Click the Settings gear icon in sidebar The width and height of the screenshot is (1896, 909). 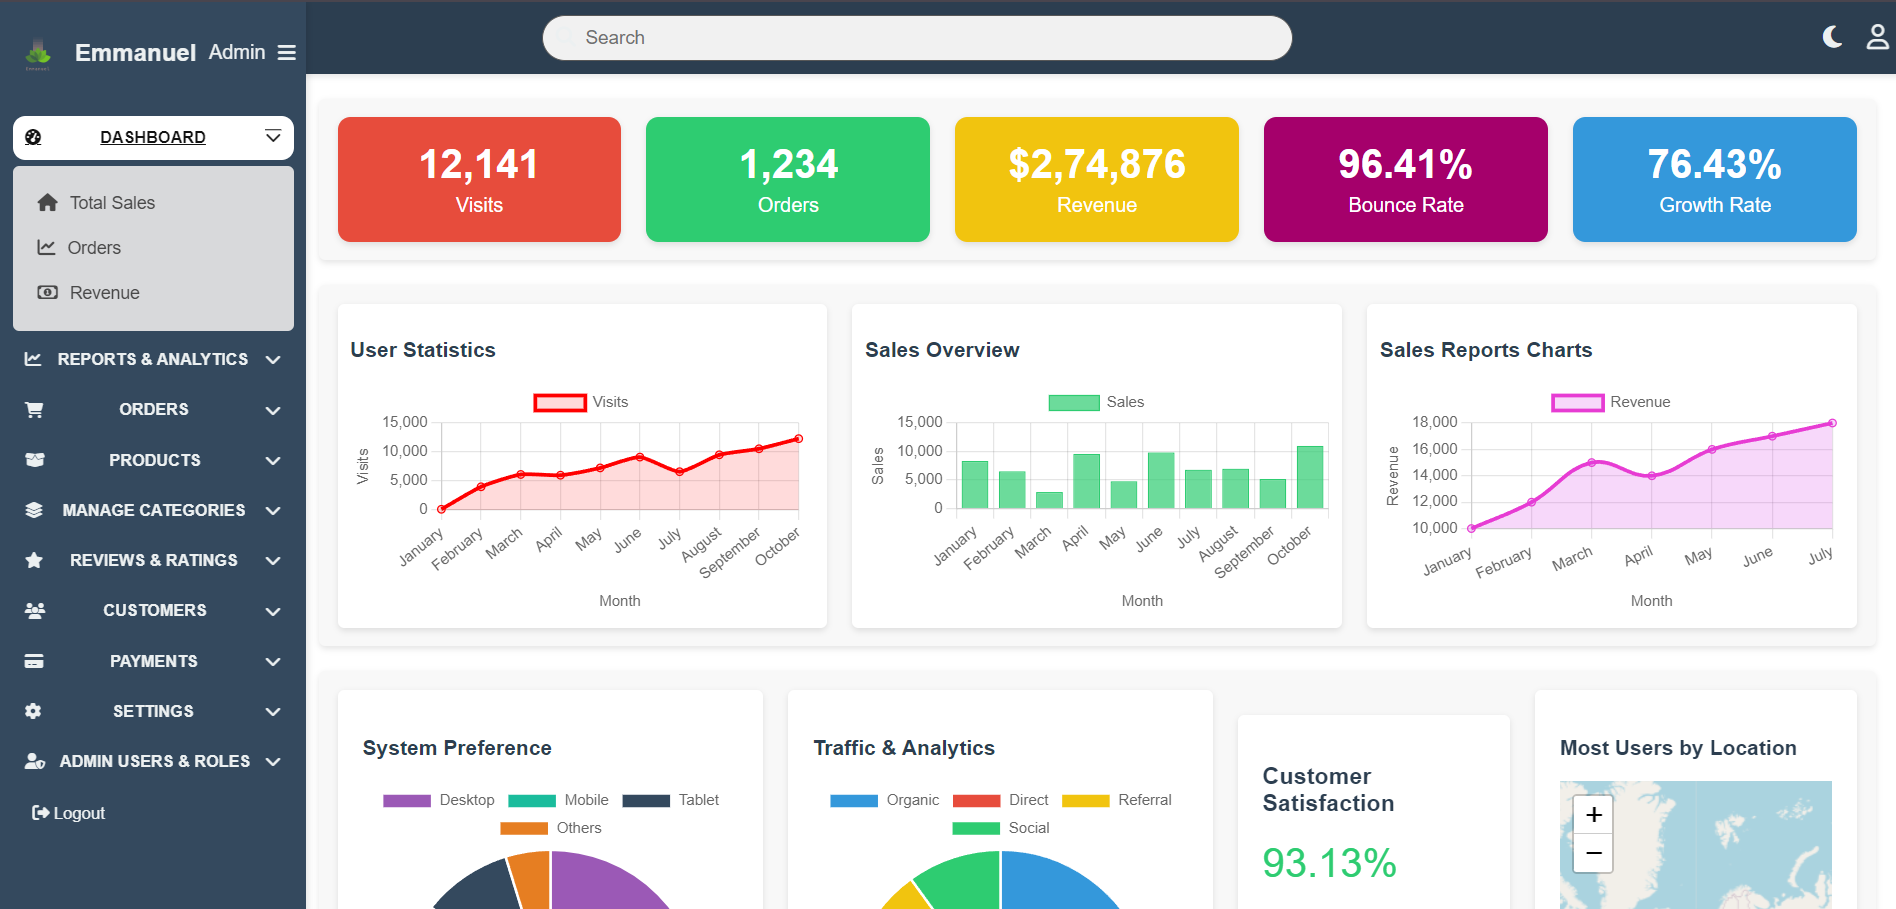33,711
